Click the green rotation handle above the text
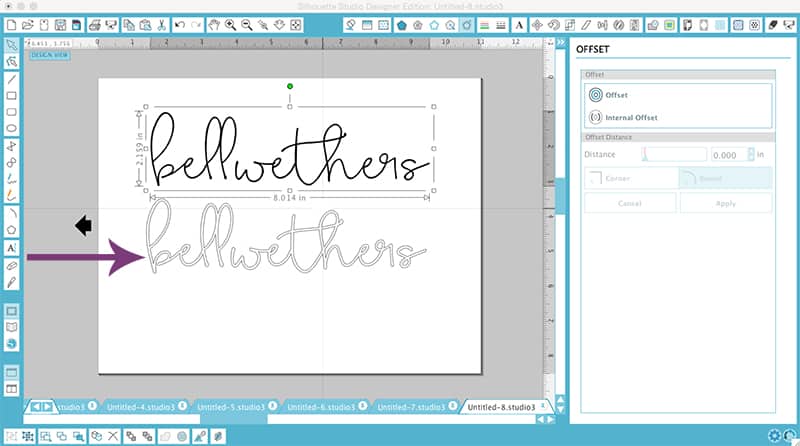Image resolution: width=800 pixels, height=446 pixels. click(x=290, y=86)
